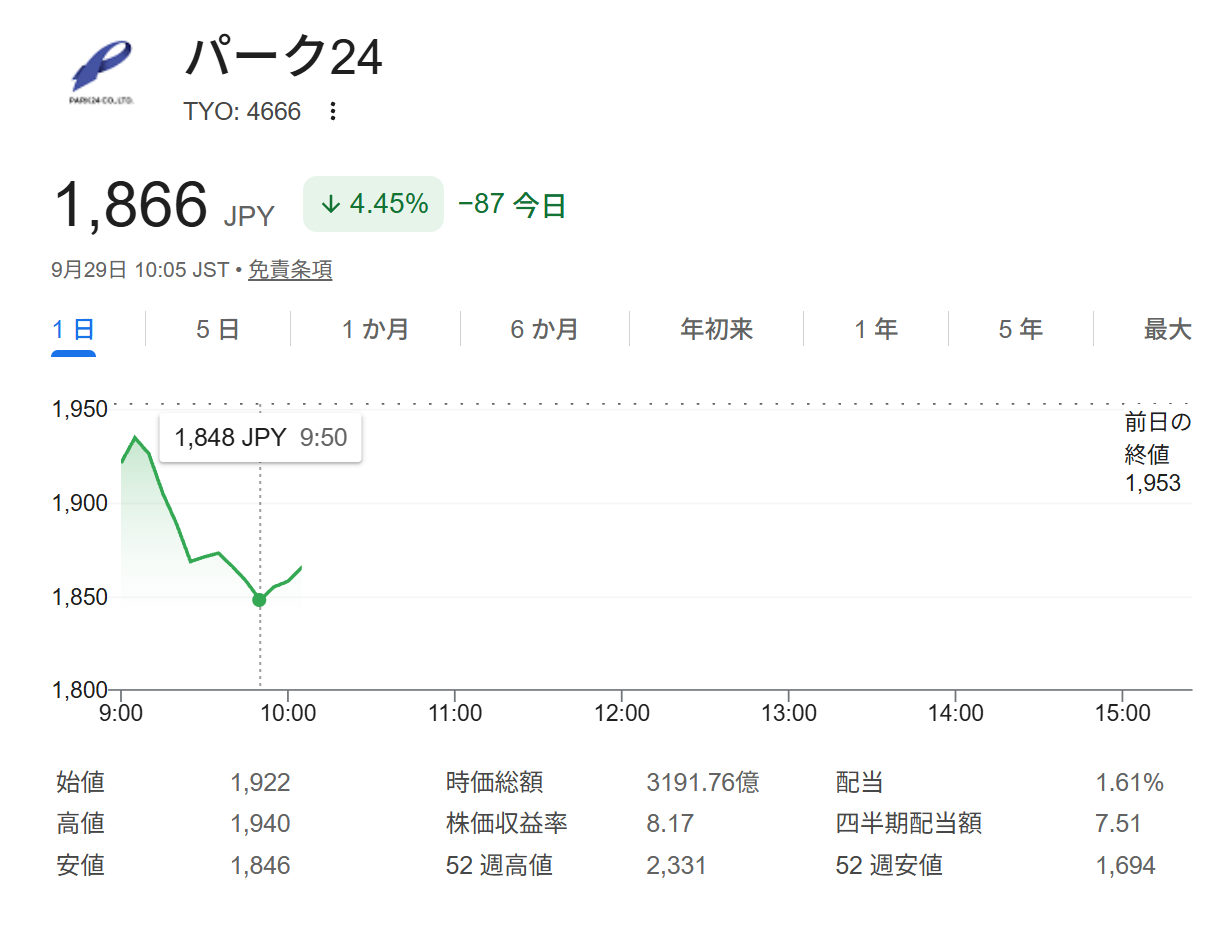Show the 1か月 price chart
1225x929 pixels.
pyautogui.click(x=375, y=329)
